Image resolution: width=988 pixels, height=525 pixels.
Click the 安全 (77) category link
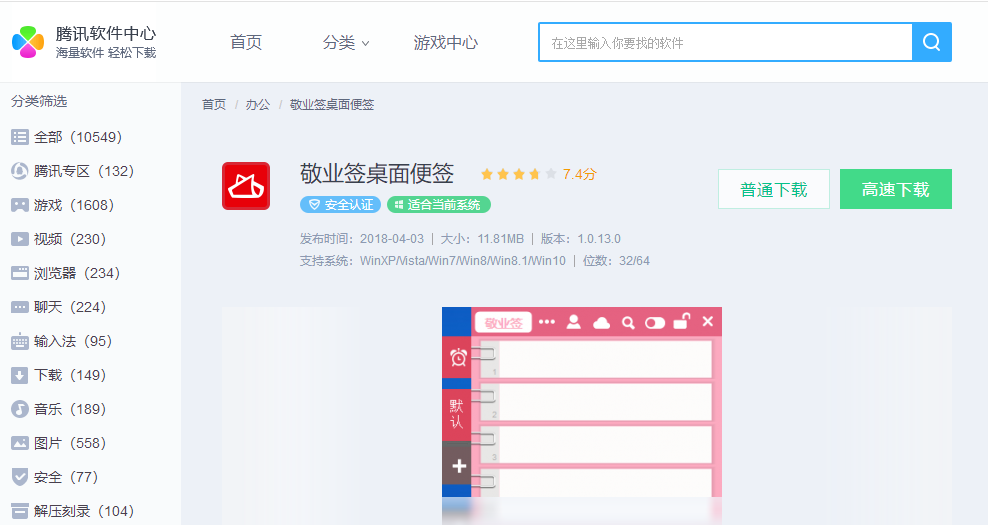[x=66, y=477]
